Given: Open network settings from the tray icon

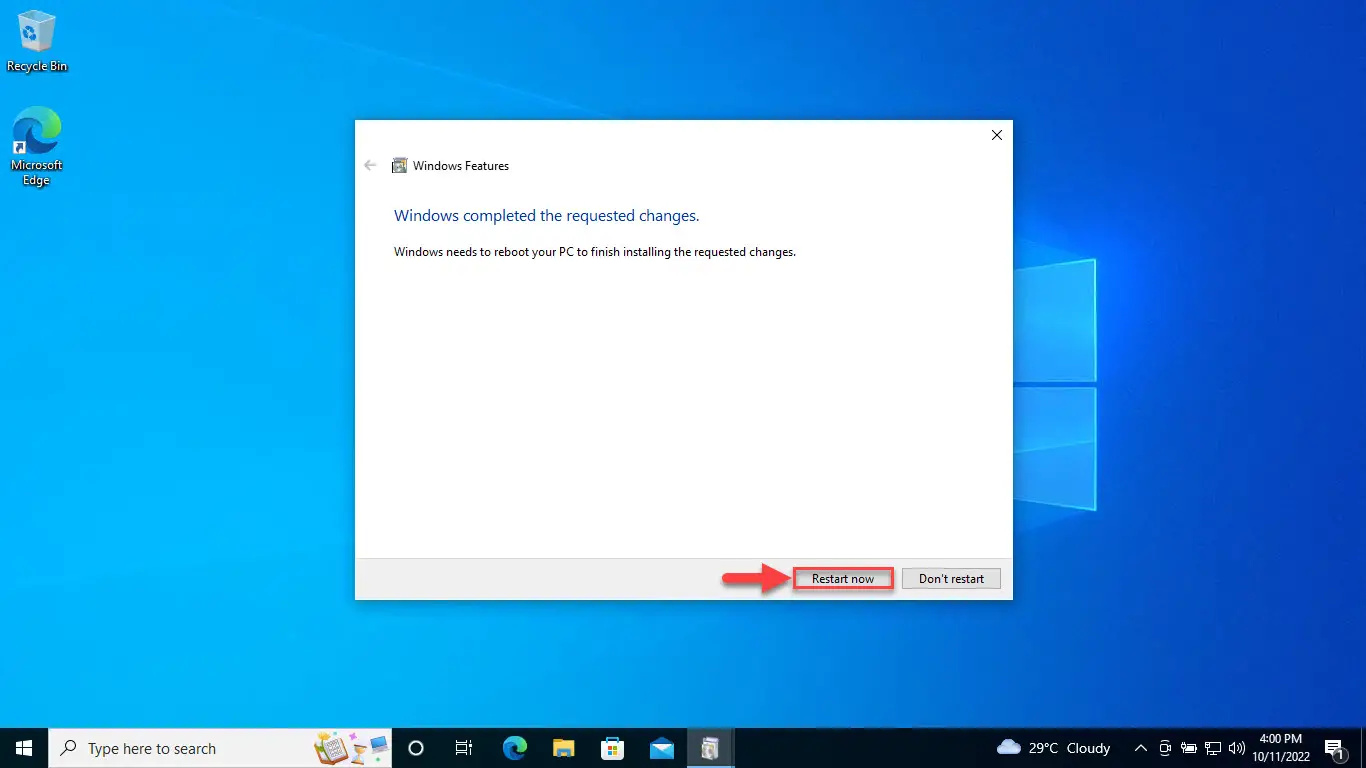Looking at the screenshot, I should tap(1213, 748).
